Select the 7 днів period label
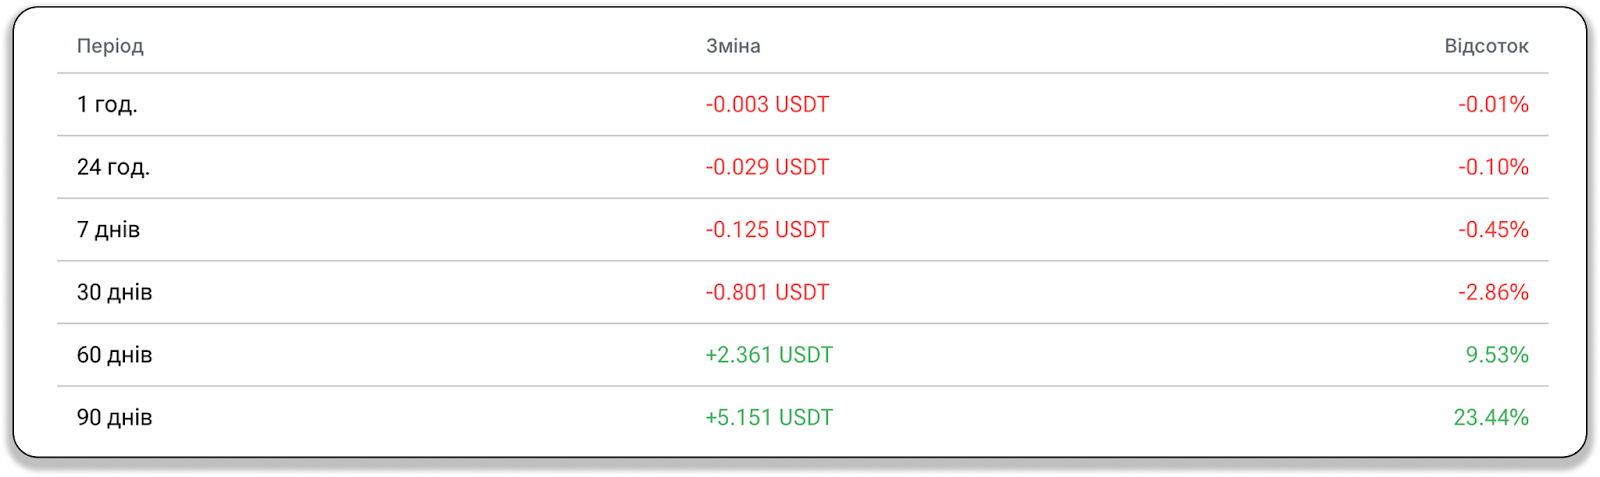Image resolution: width=1600 pixels, height=477 pixels. point(108,230)
